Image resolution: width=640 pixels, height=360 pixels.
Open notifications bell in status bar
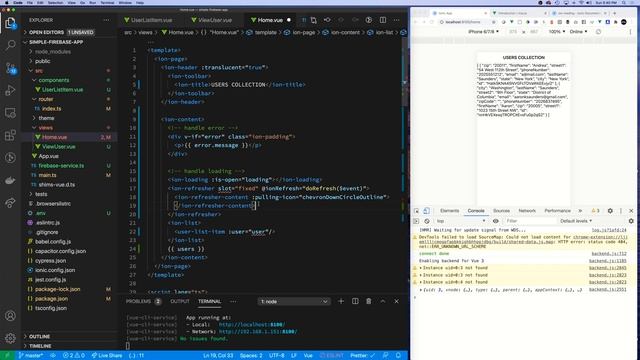pyautogui.click(x=398, y=356)
